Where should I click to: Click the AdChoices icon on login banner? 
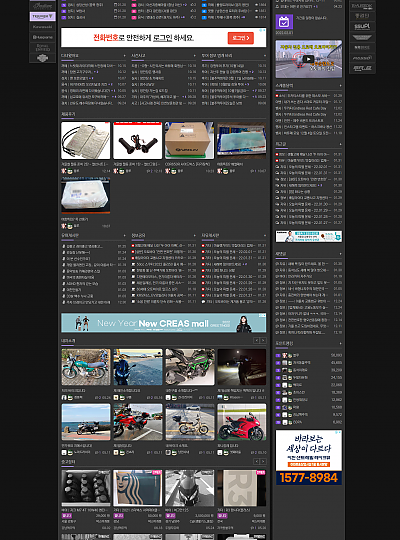pos(264,30)
